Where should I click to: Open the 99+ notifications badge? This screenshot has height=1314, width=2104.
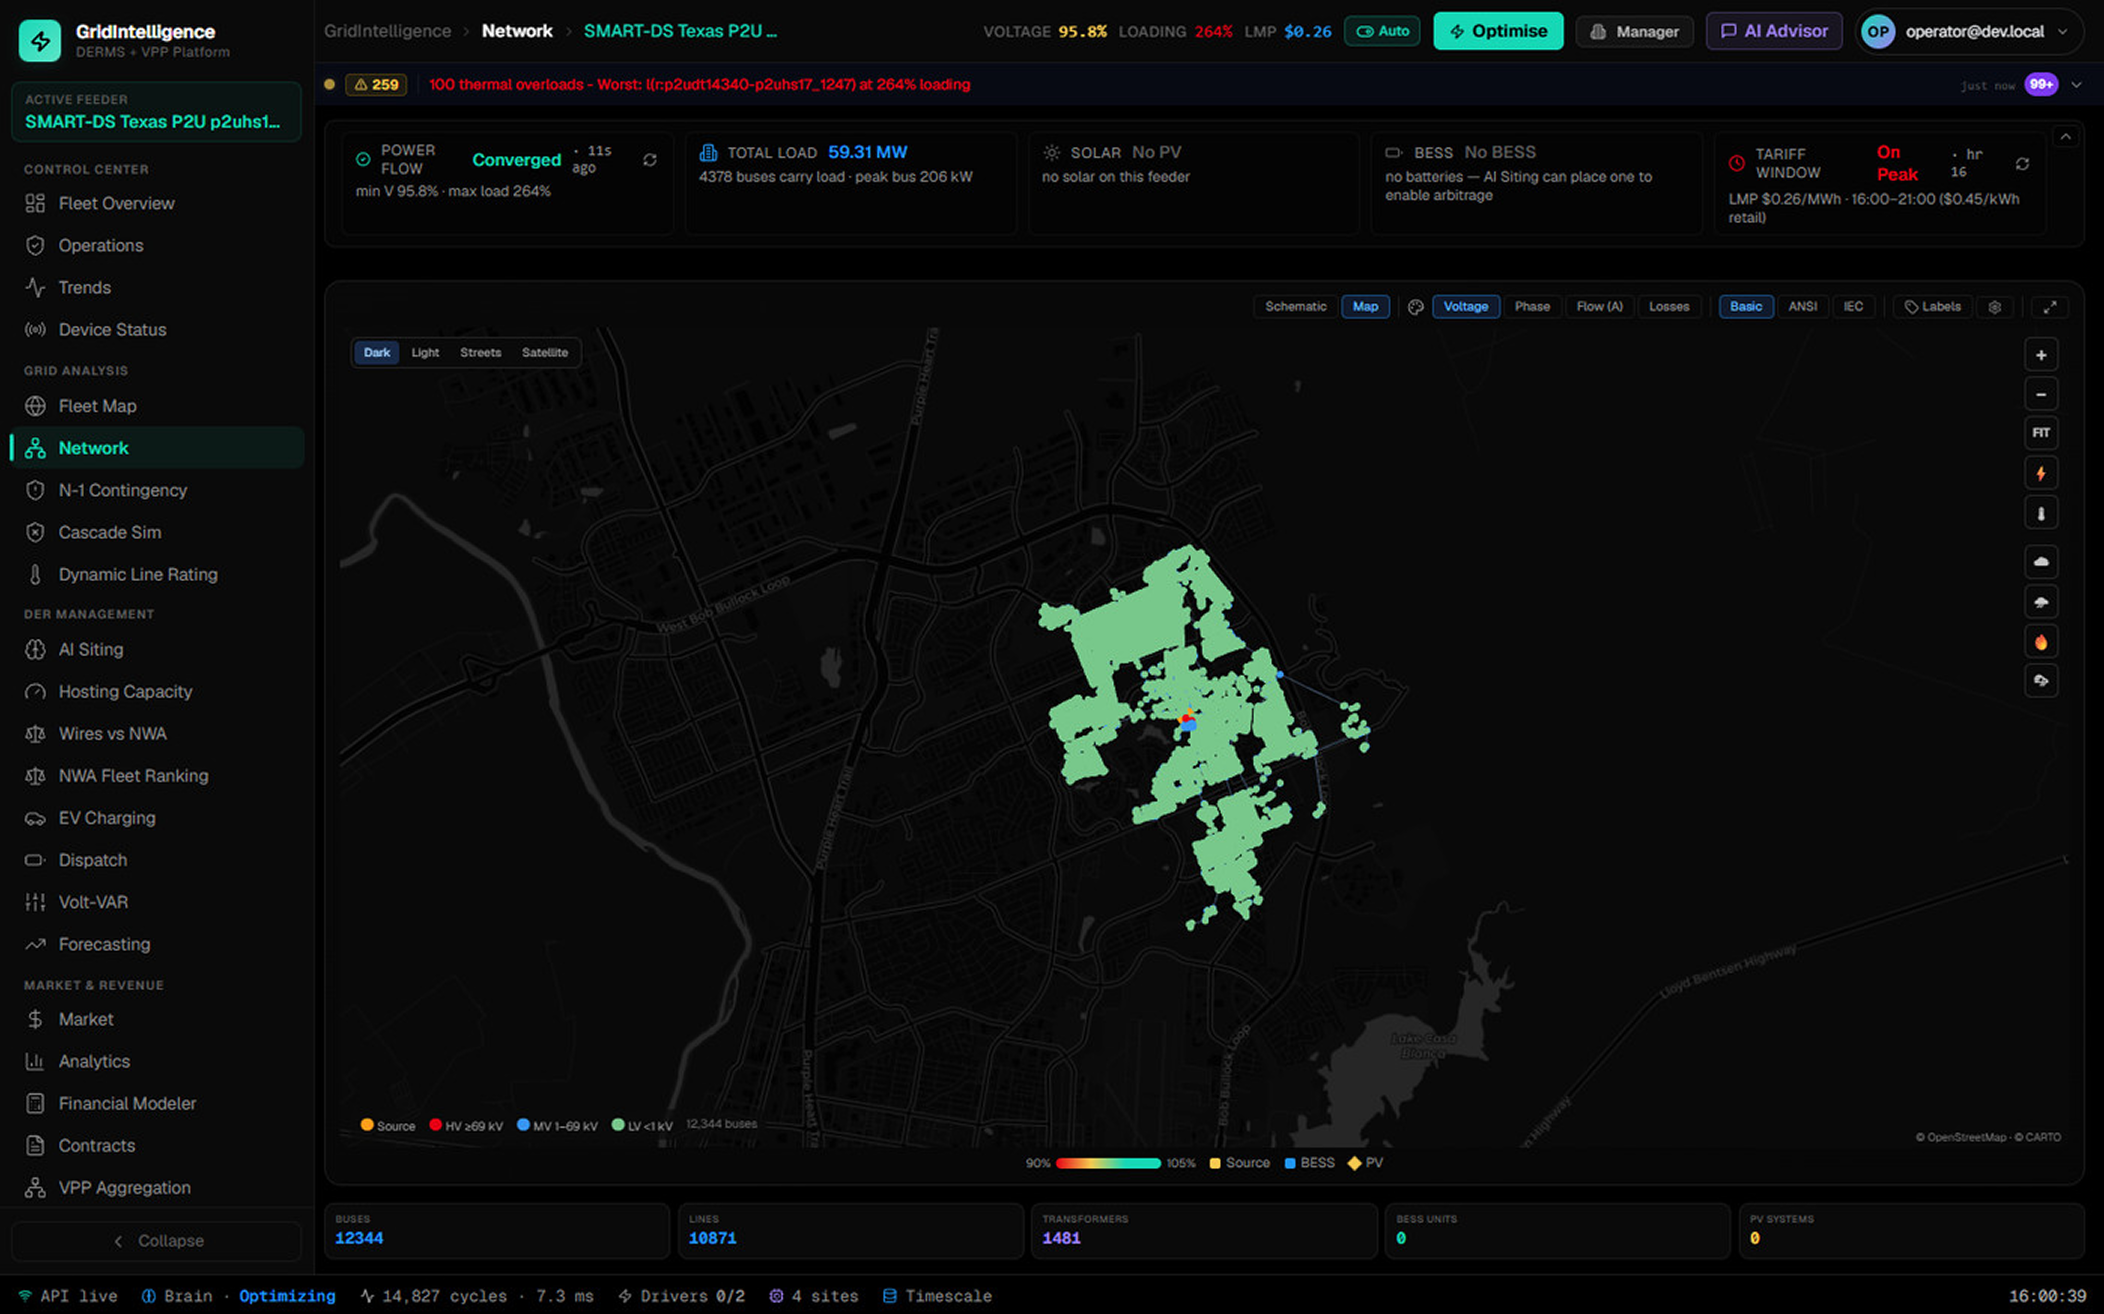pos(2041,85)
